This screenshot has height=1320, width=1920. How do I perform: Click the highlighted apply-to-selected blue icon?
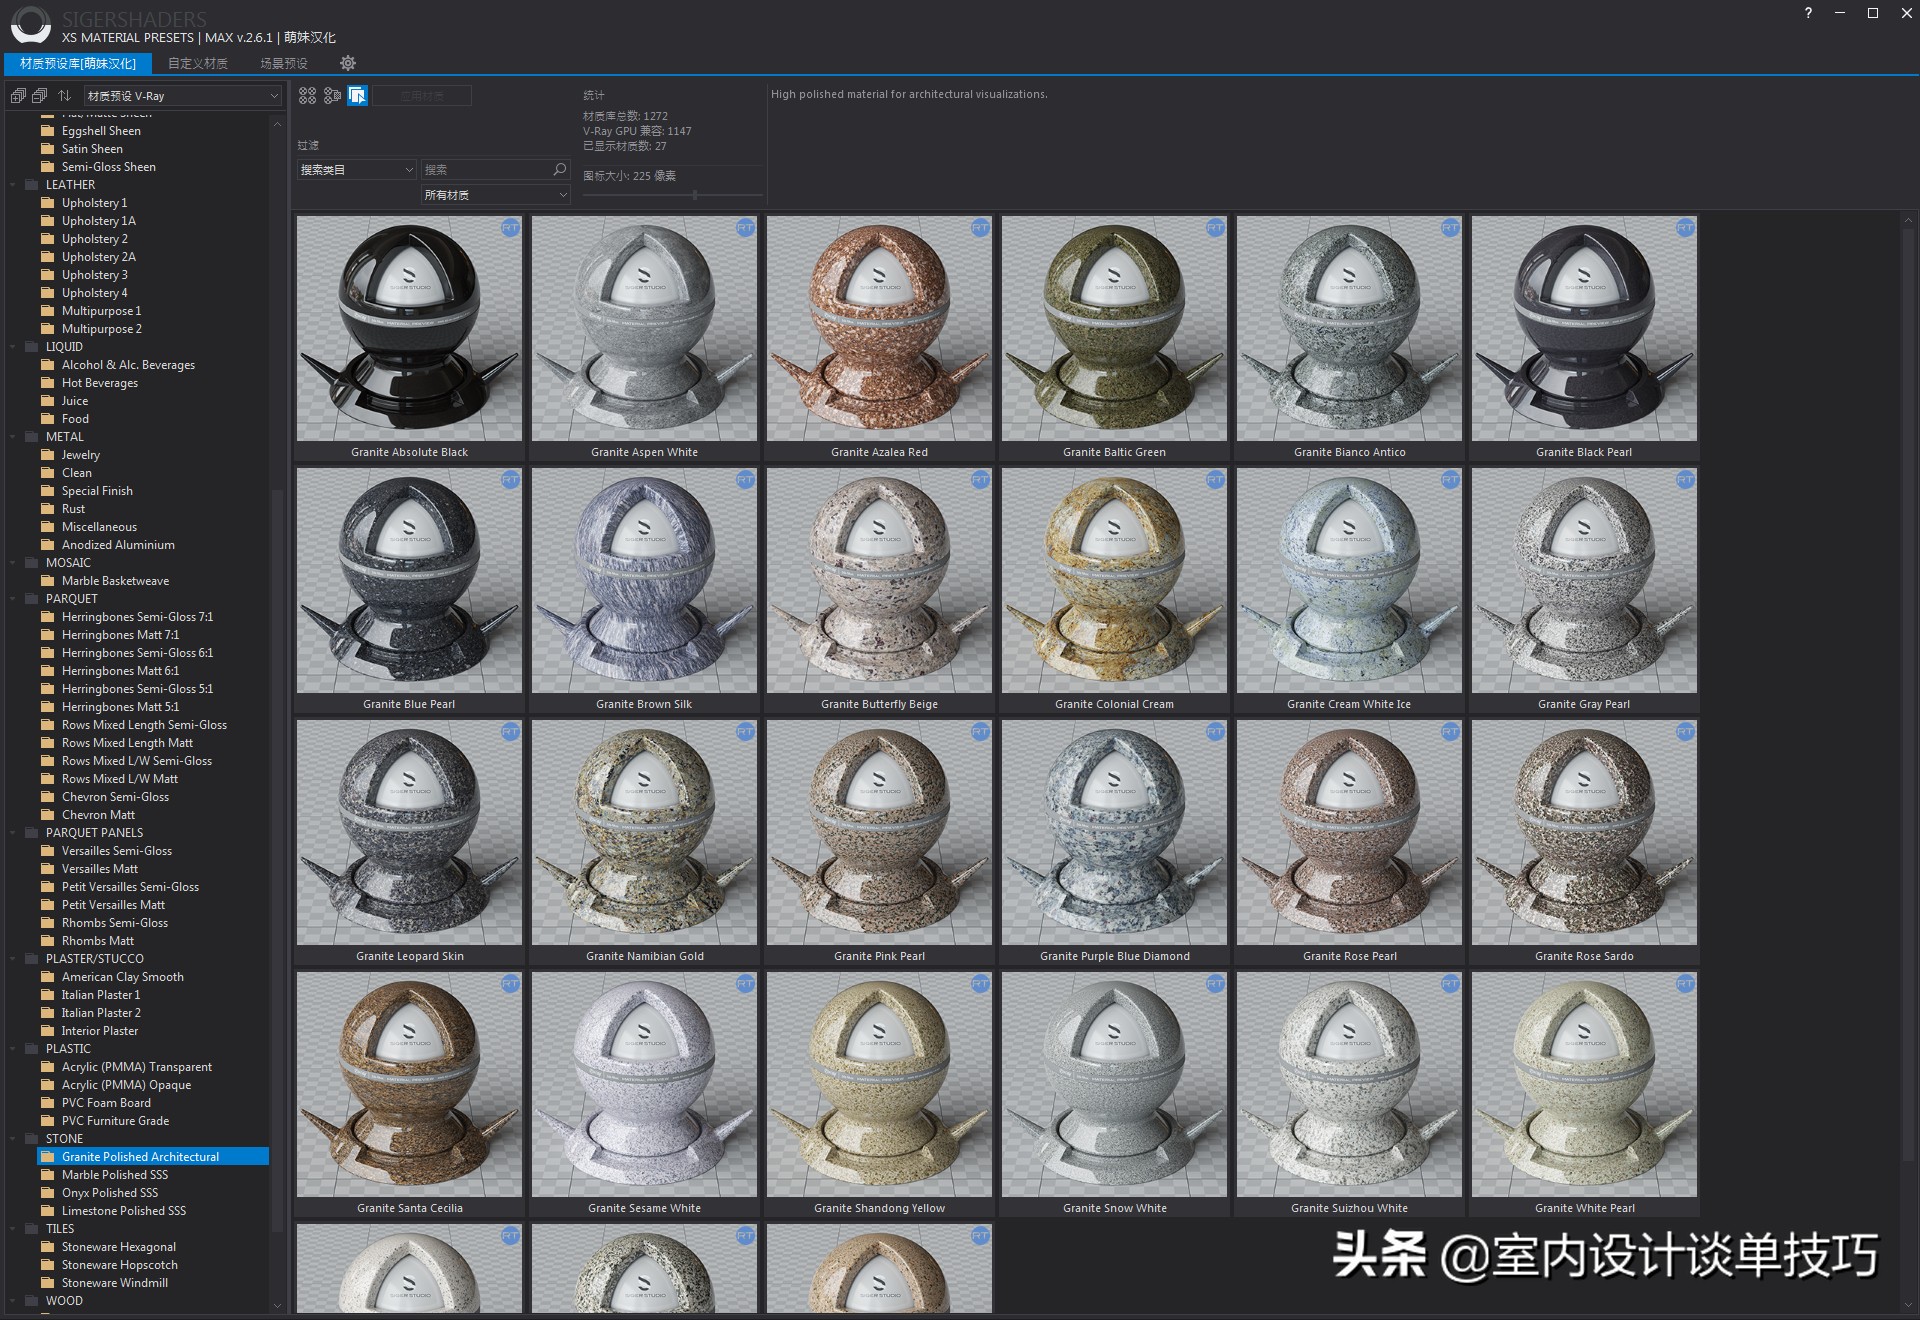pyautogui.click(x=357, y=95)
